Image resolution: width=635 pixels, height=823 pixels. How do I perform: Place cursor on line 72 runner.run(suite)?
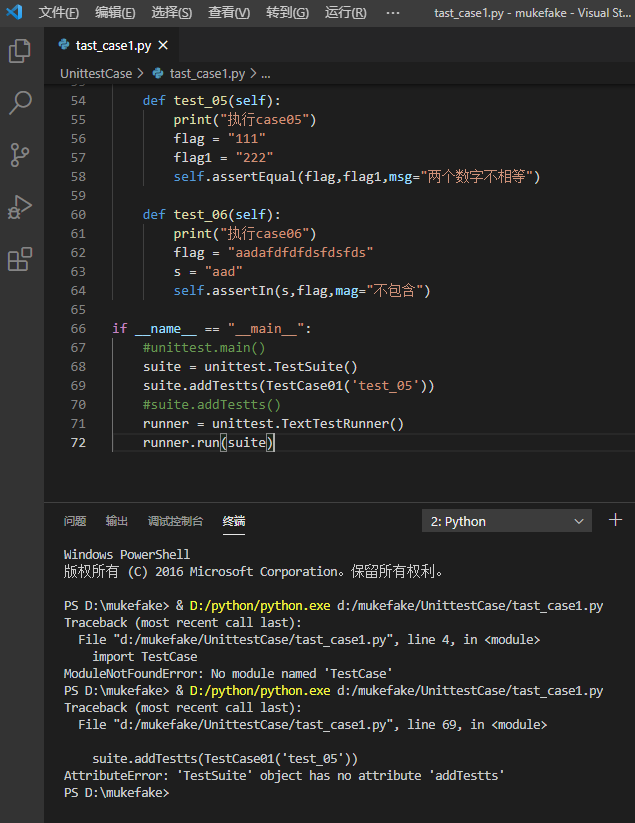pyautogui.click(x=208, y=442)
